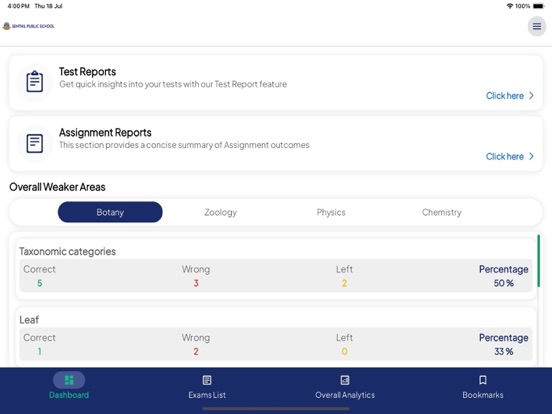Expand Assignment Reports via chevron arrow
Viewport: 552px width, 414px height.
click(x=531, y=156)
